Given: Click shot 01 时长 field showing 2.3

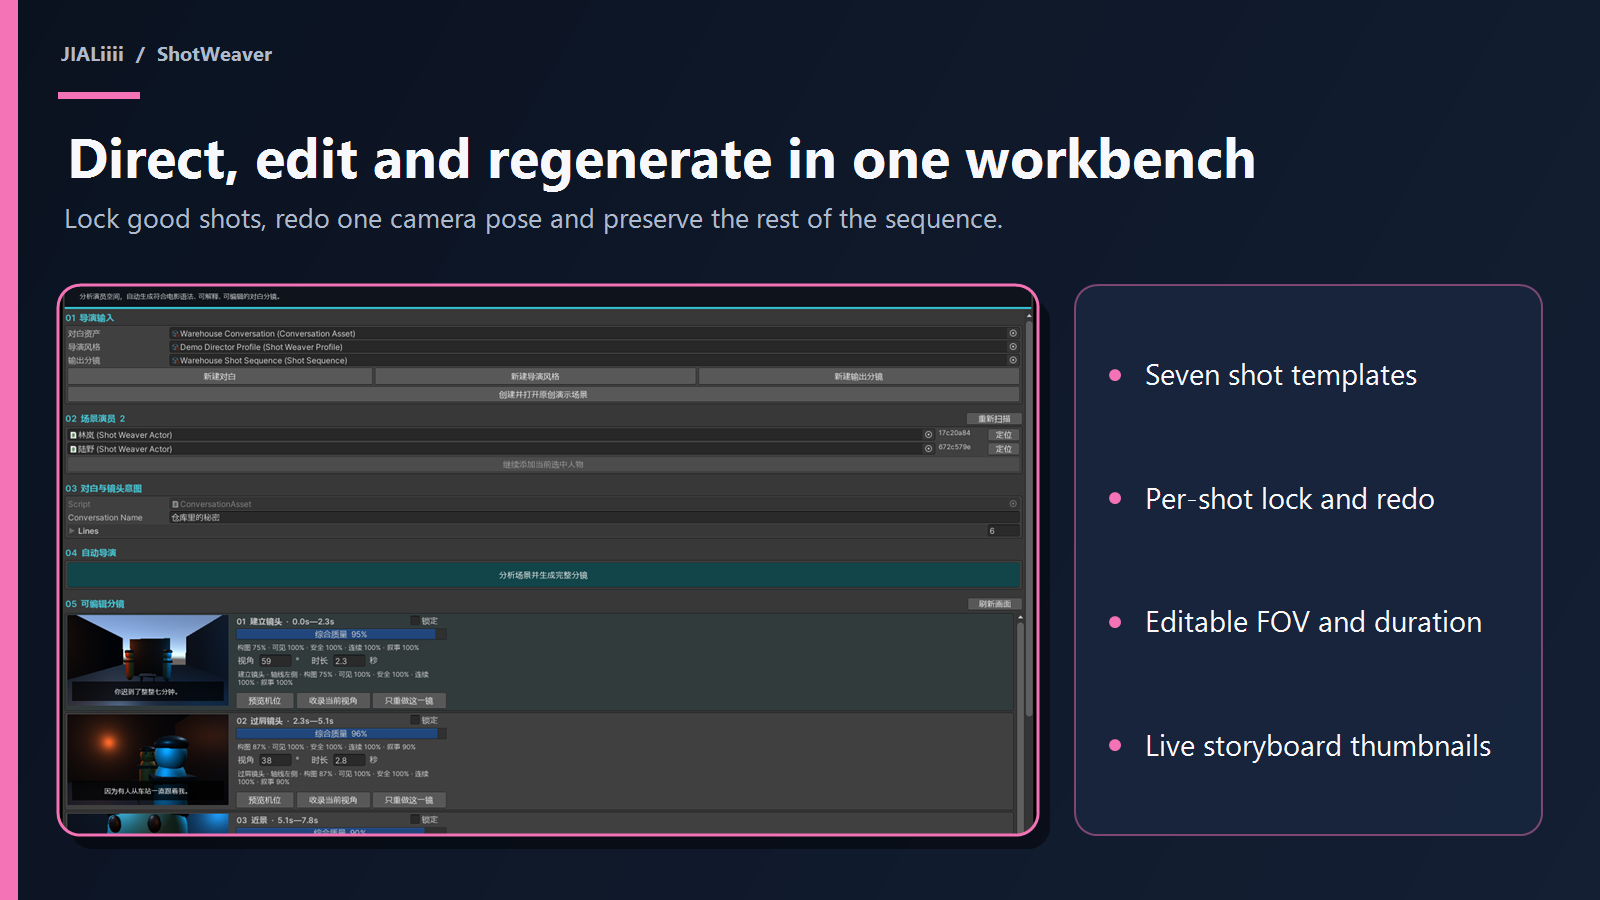Looking at the screenshot, I should (348, 661).
